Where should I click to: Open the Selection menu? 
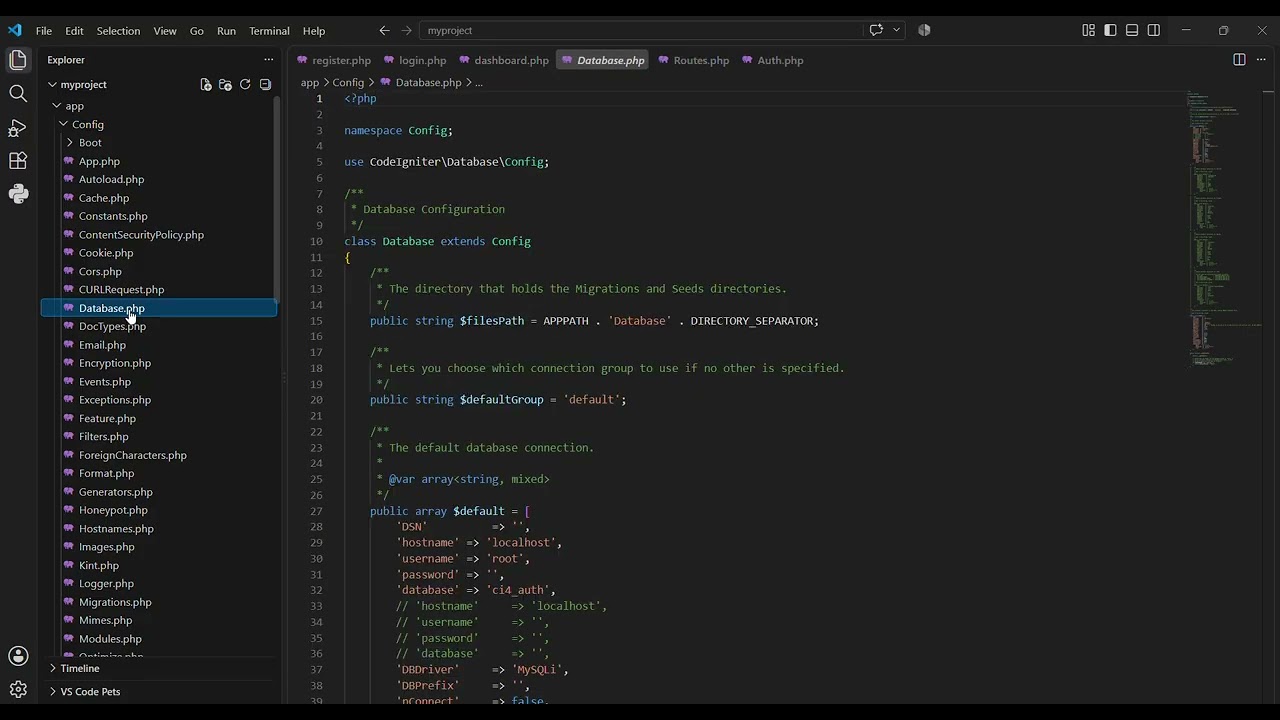(x=118, y=31)
